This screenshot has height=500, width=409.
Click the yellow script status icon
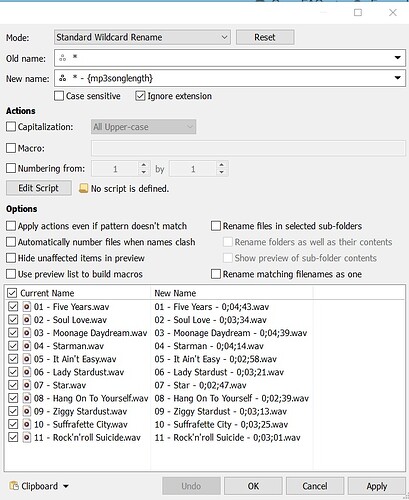point(83,188)
